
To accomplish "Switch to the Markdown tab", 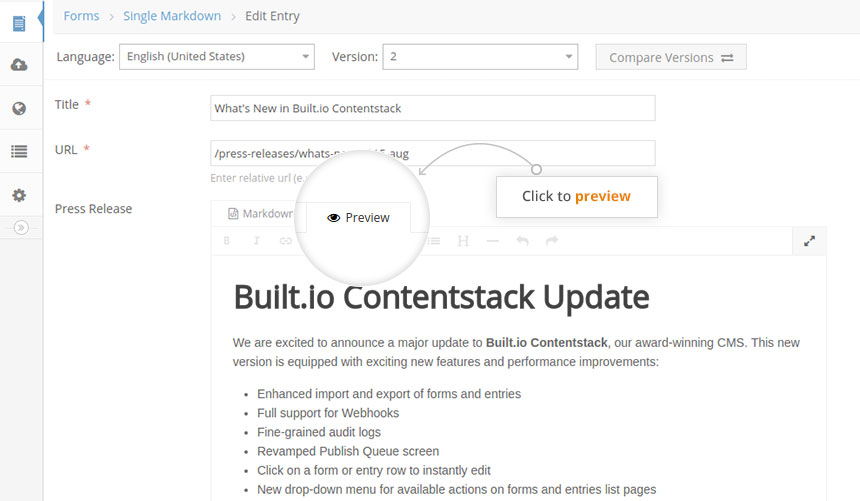I will pos(261,213).
